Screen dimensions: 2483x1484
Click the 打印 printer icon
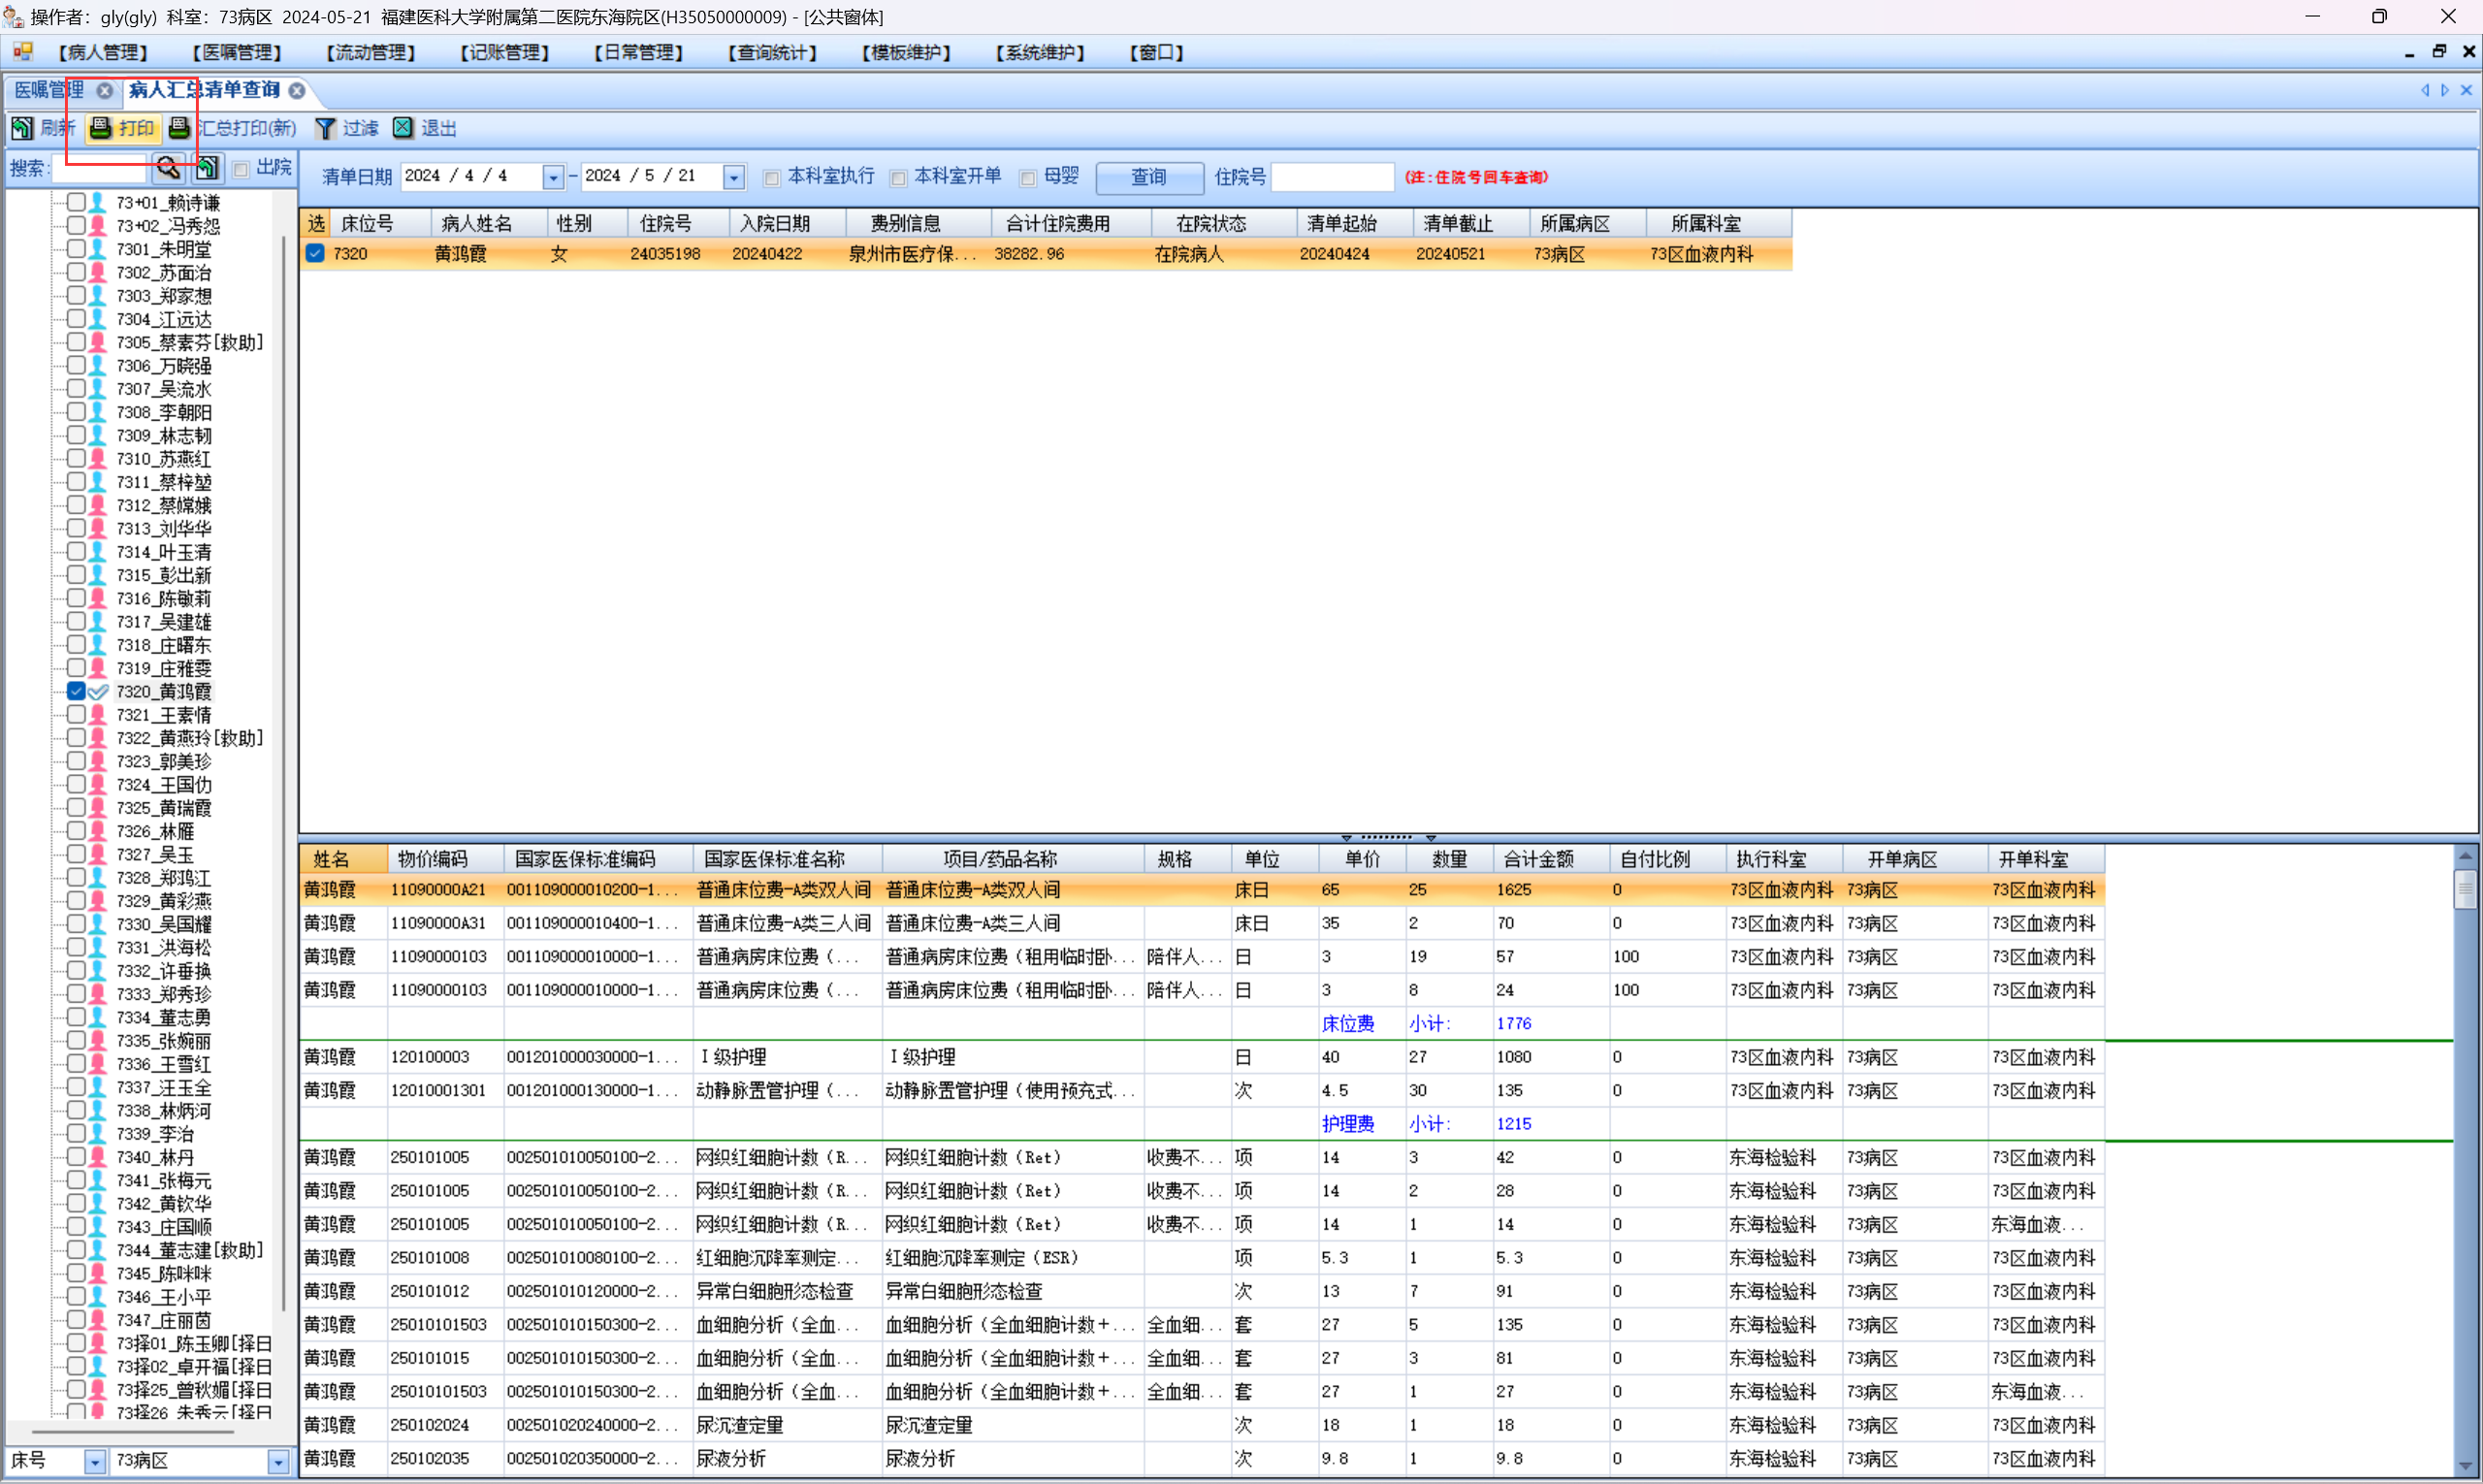[x=101, y=128]
